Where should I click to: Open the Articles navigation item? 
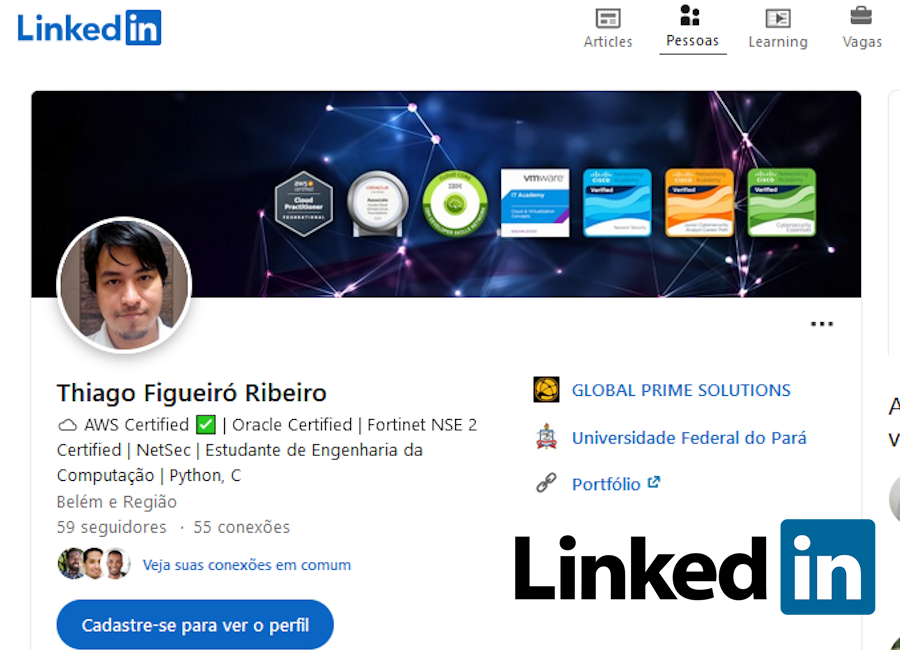point(608,29)
